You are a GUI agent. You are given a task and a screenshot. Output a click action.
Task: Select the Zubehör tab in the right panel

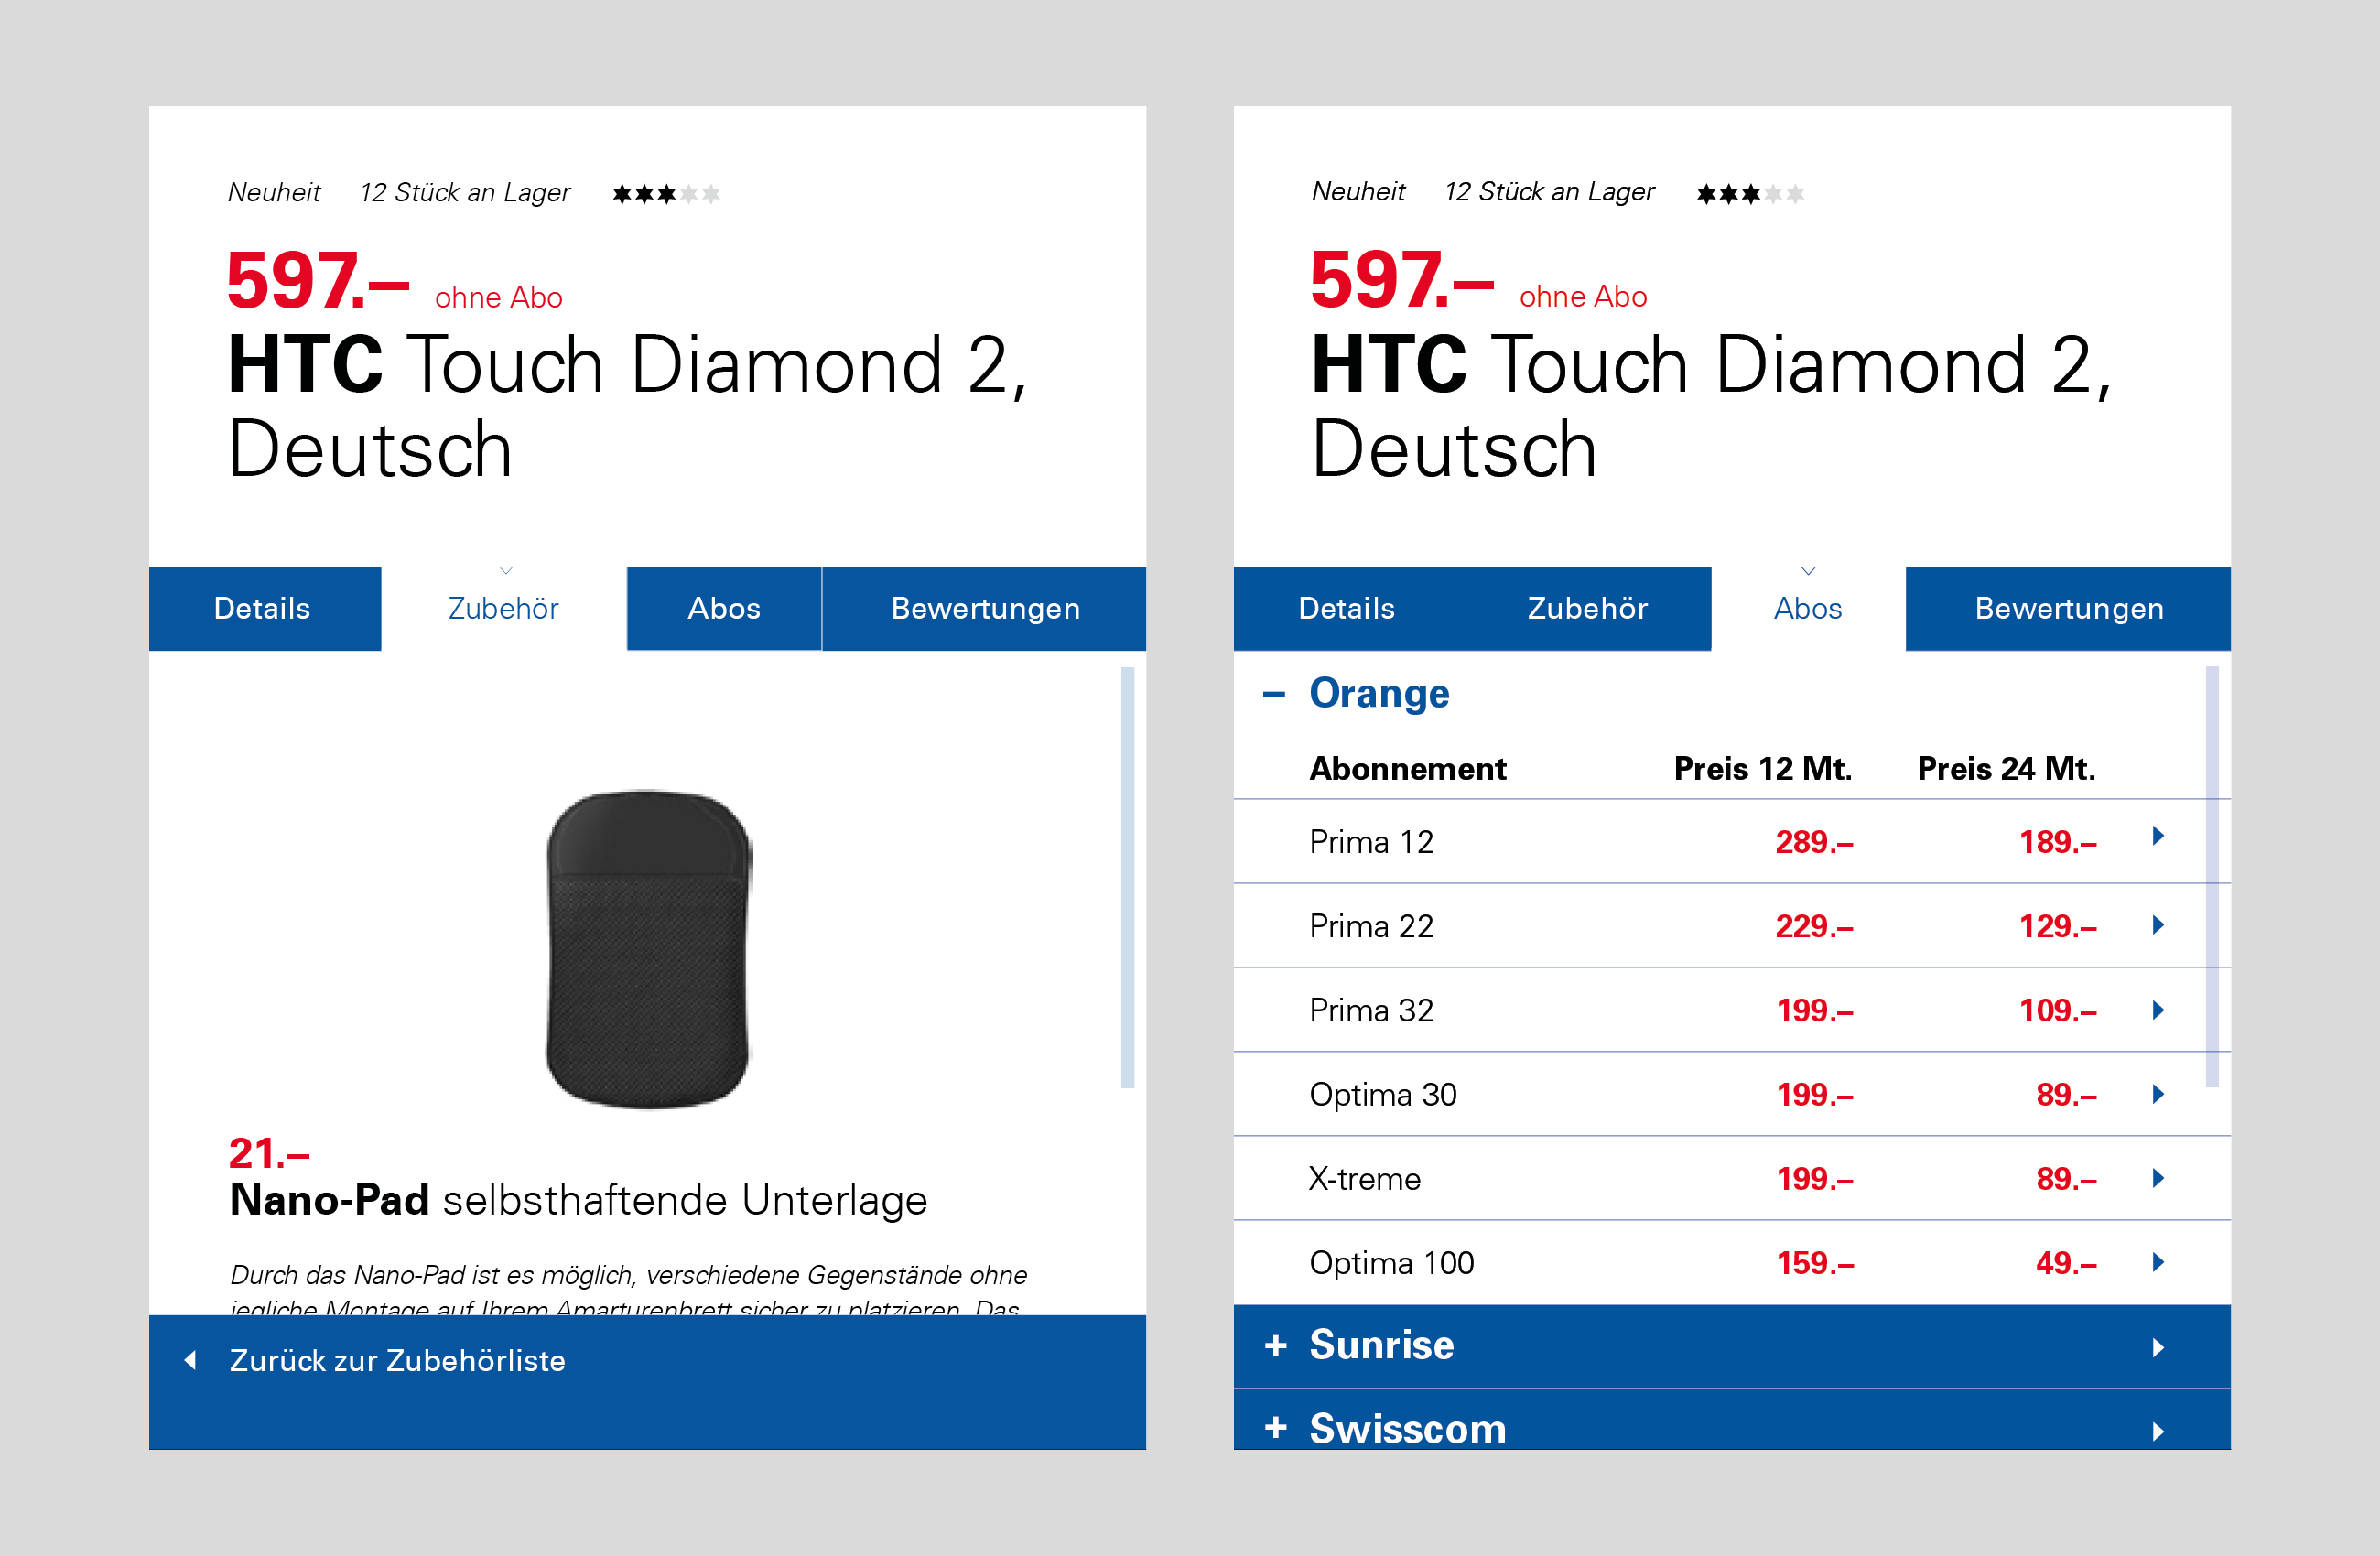(x=1587, y=608)
